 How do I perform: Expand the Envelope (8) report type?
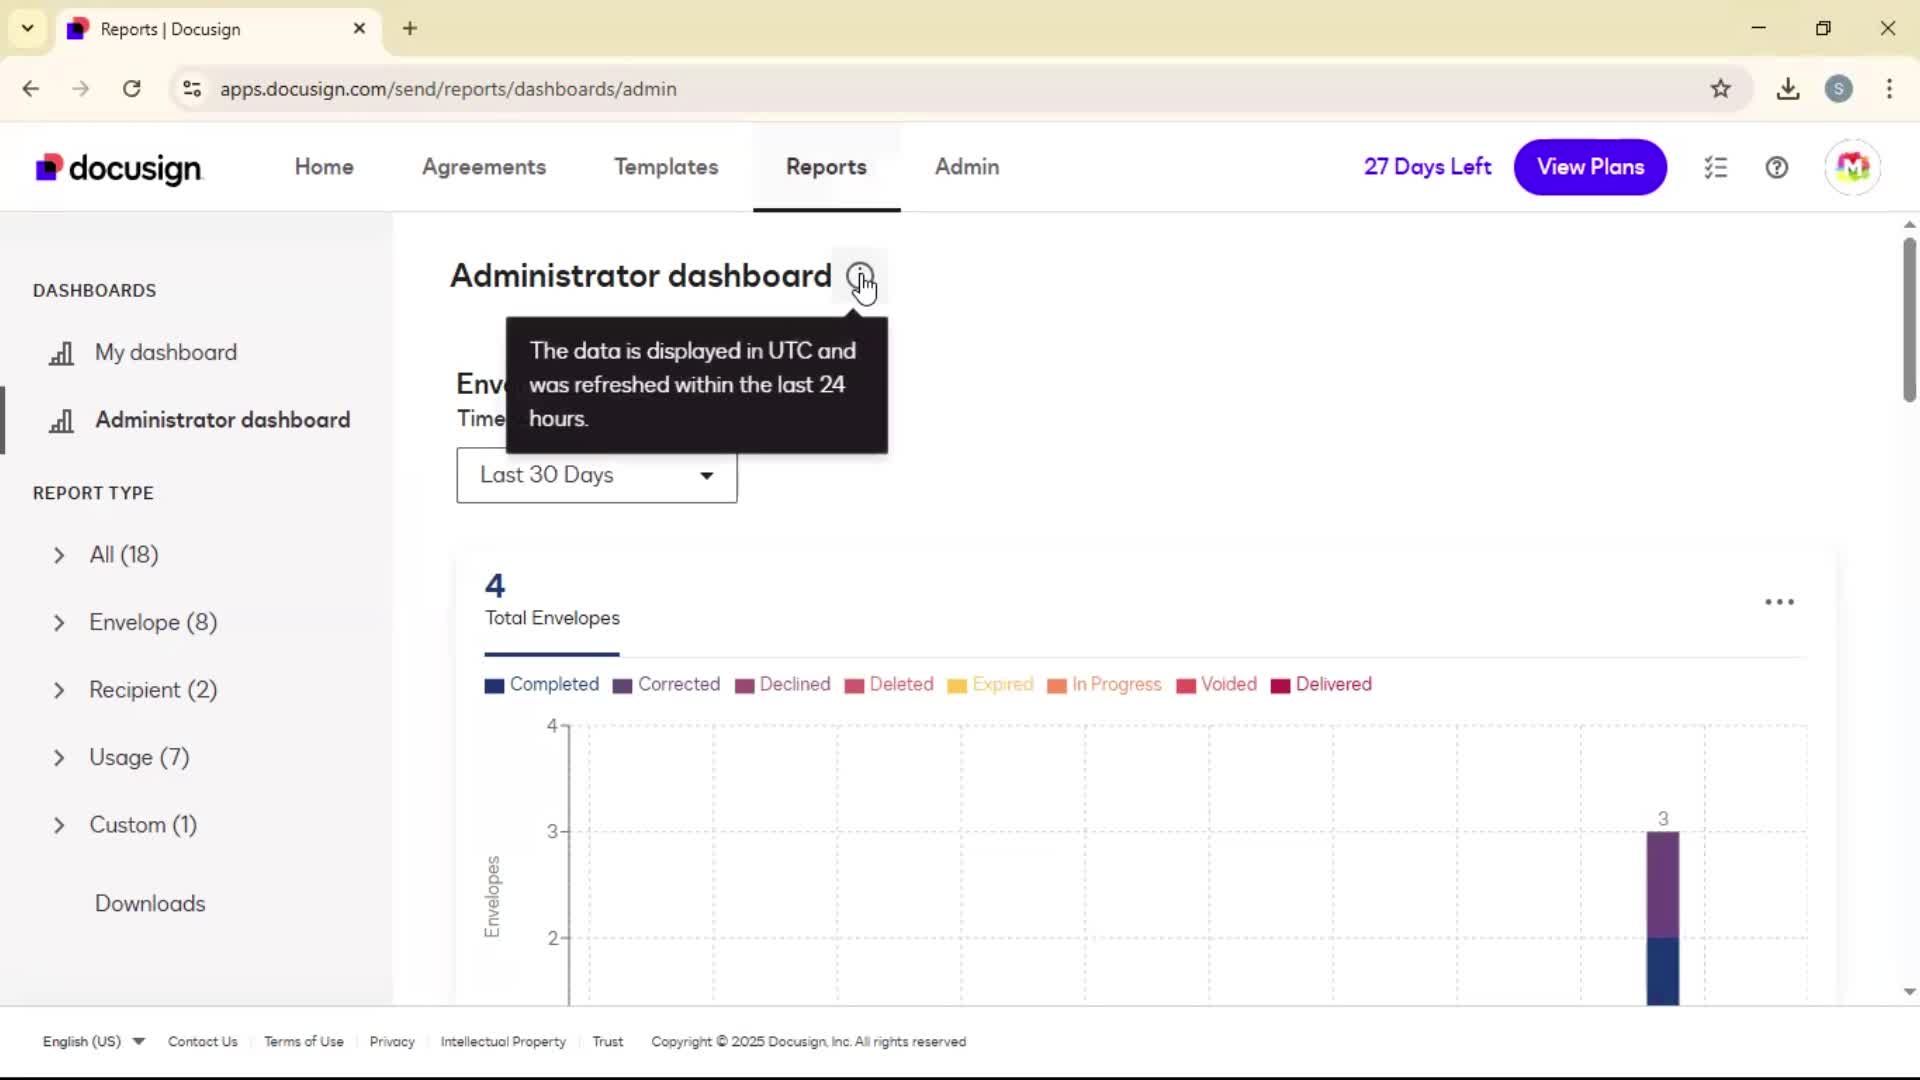[x=59, y=623]
